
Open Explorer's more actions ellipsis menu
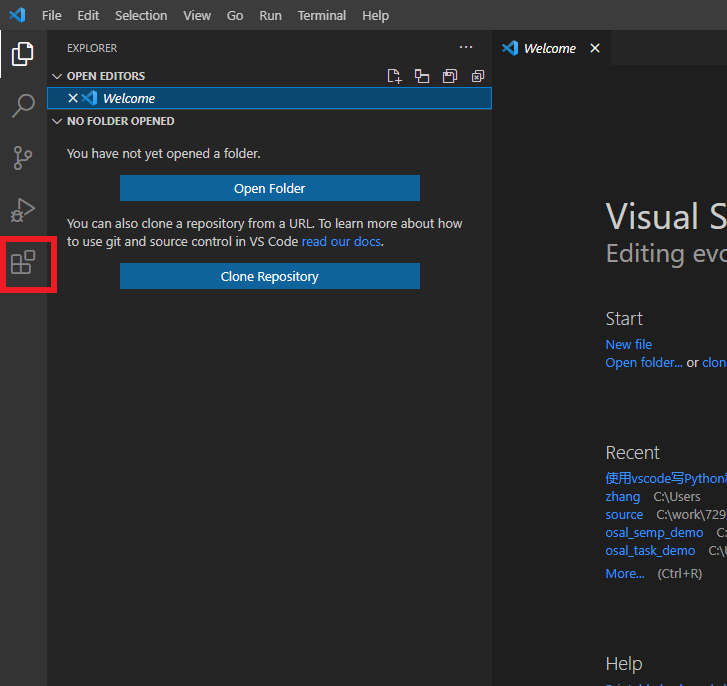tap(466, 47)
